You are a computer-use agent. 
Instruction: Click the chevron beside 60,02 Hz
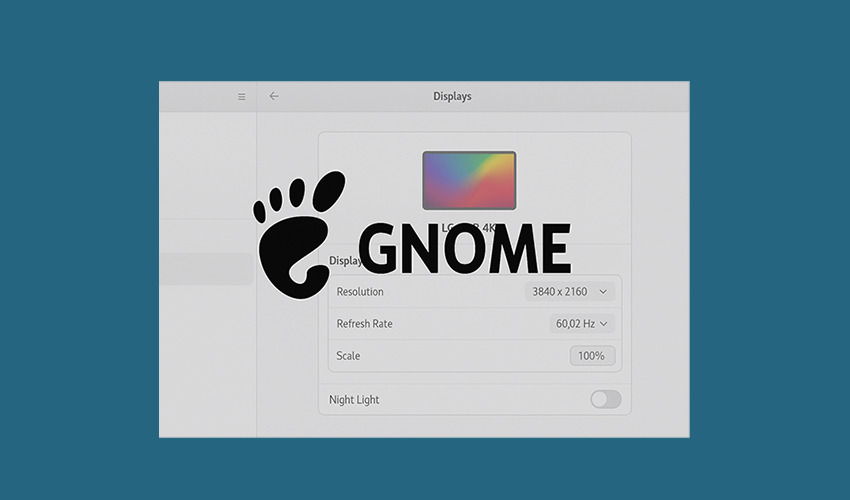point(603,324)
